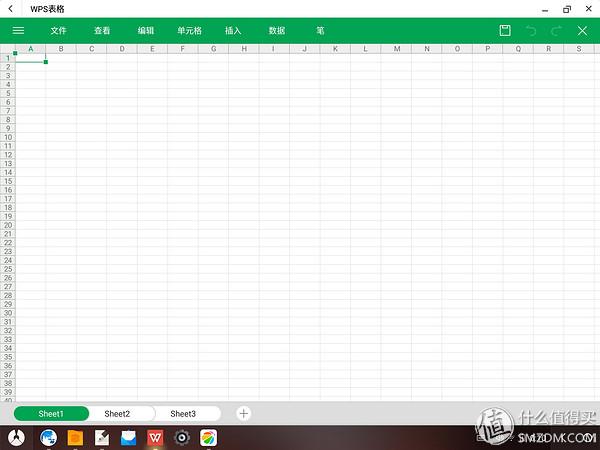Minimize the WPS表格 window
This screenshot has height=450, width=600.
pos(545,10)
